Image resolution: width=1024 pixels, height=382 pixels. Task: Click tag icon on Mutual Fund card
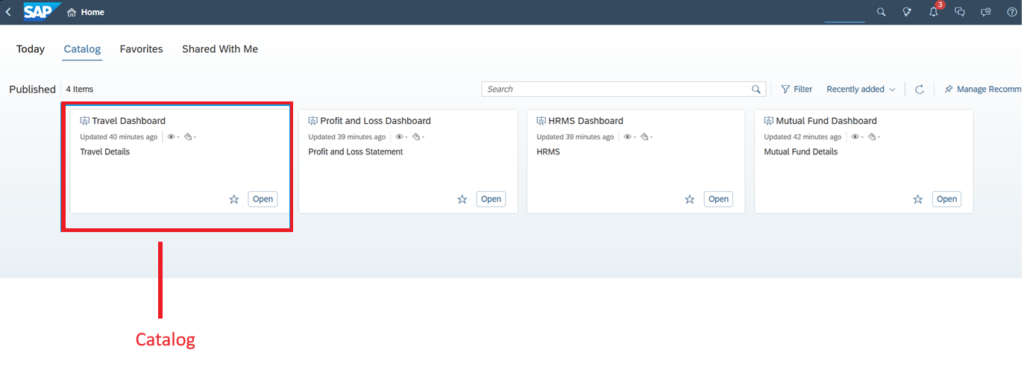tap(872, 137)
